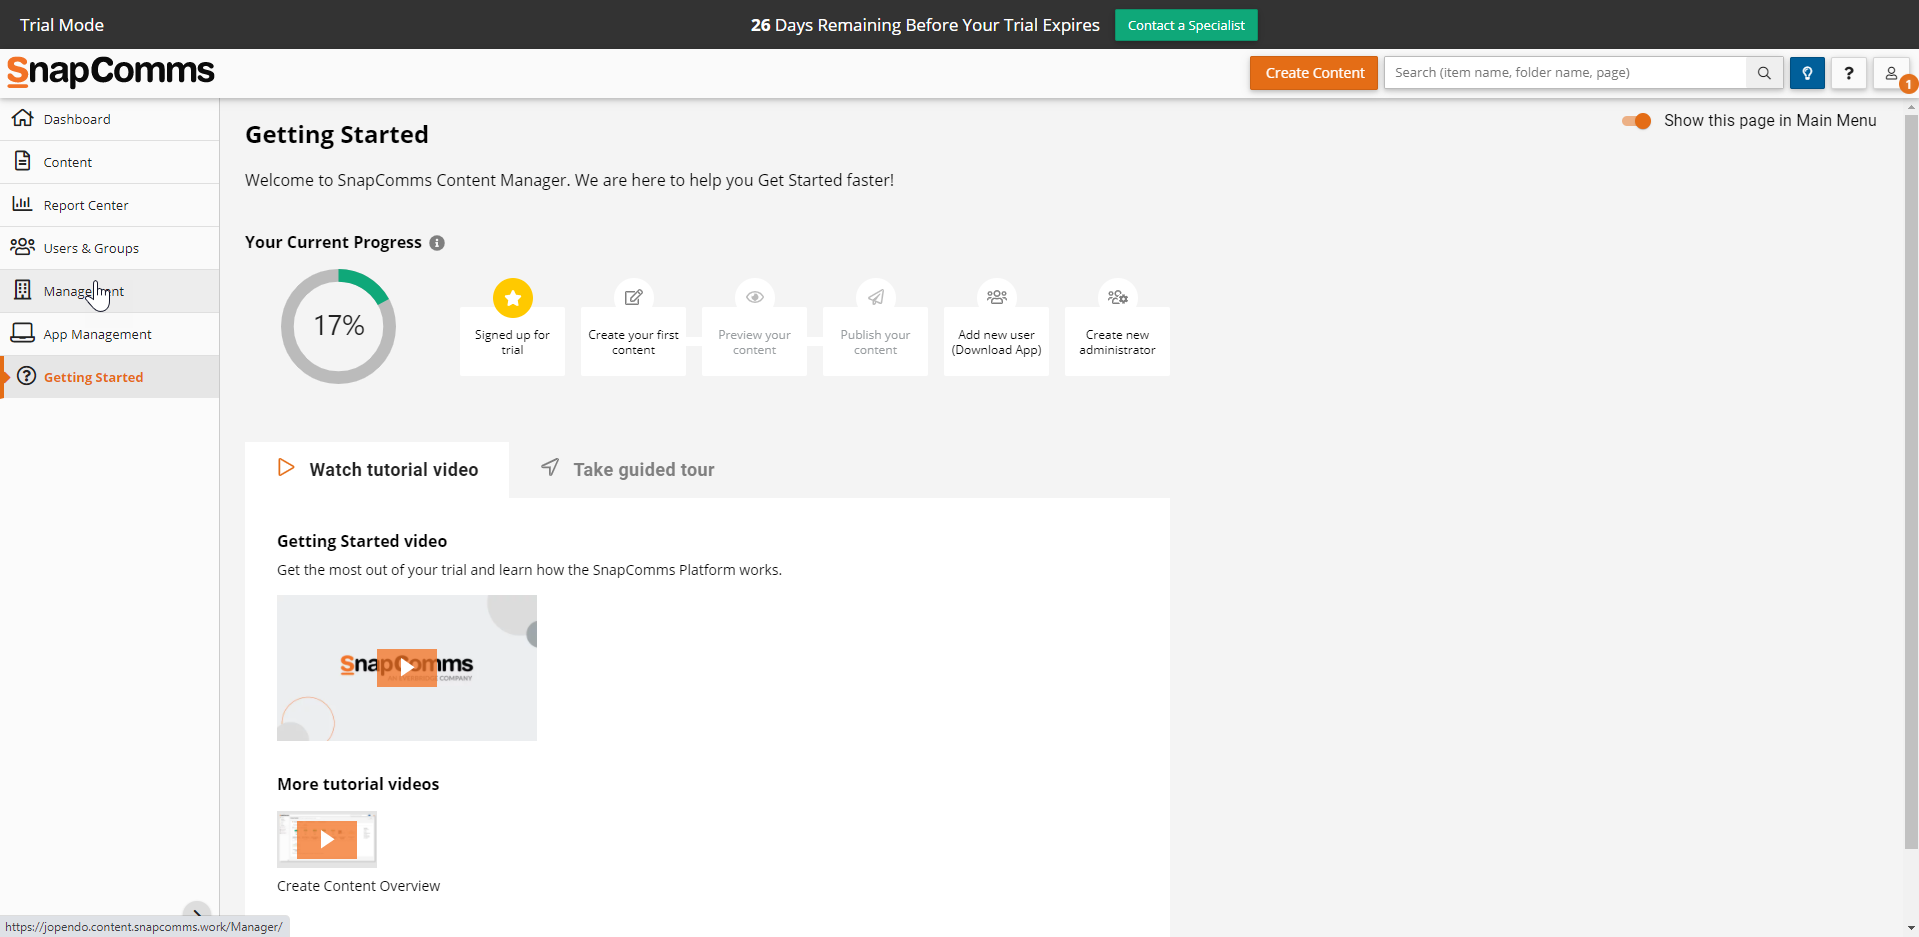The height and width of the screenshot is (937, 1919).
Task: Play the Create Content Overview thumbnail
Action: coord(327,839)
